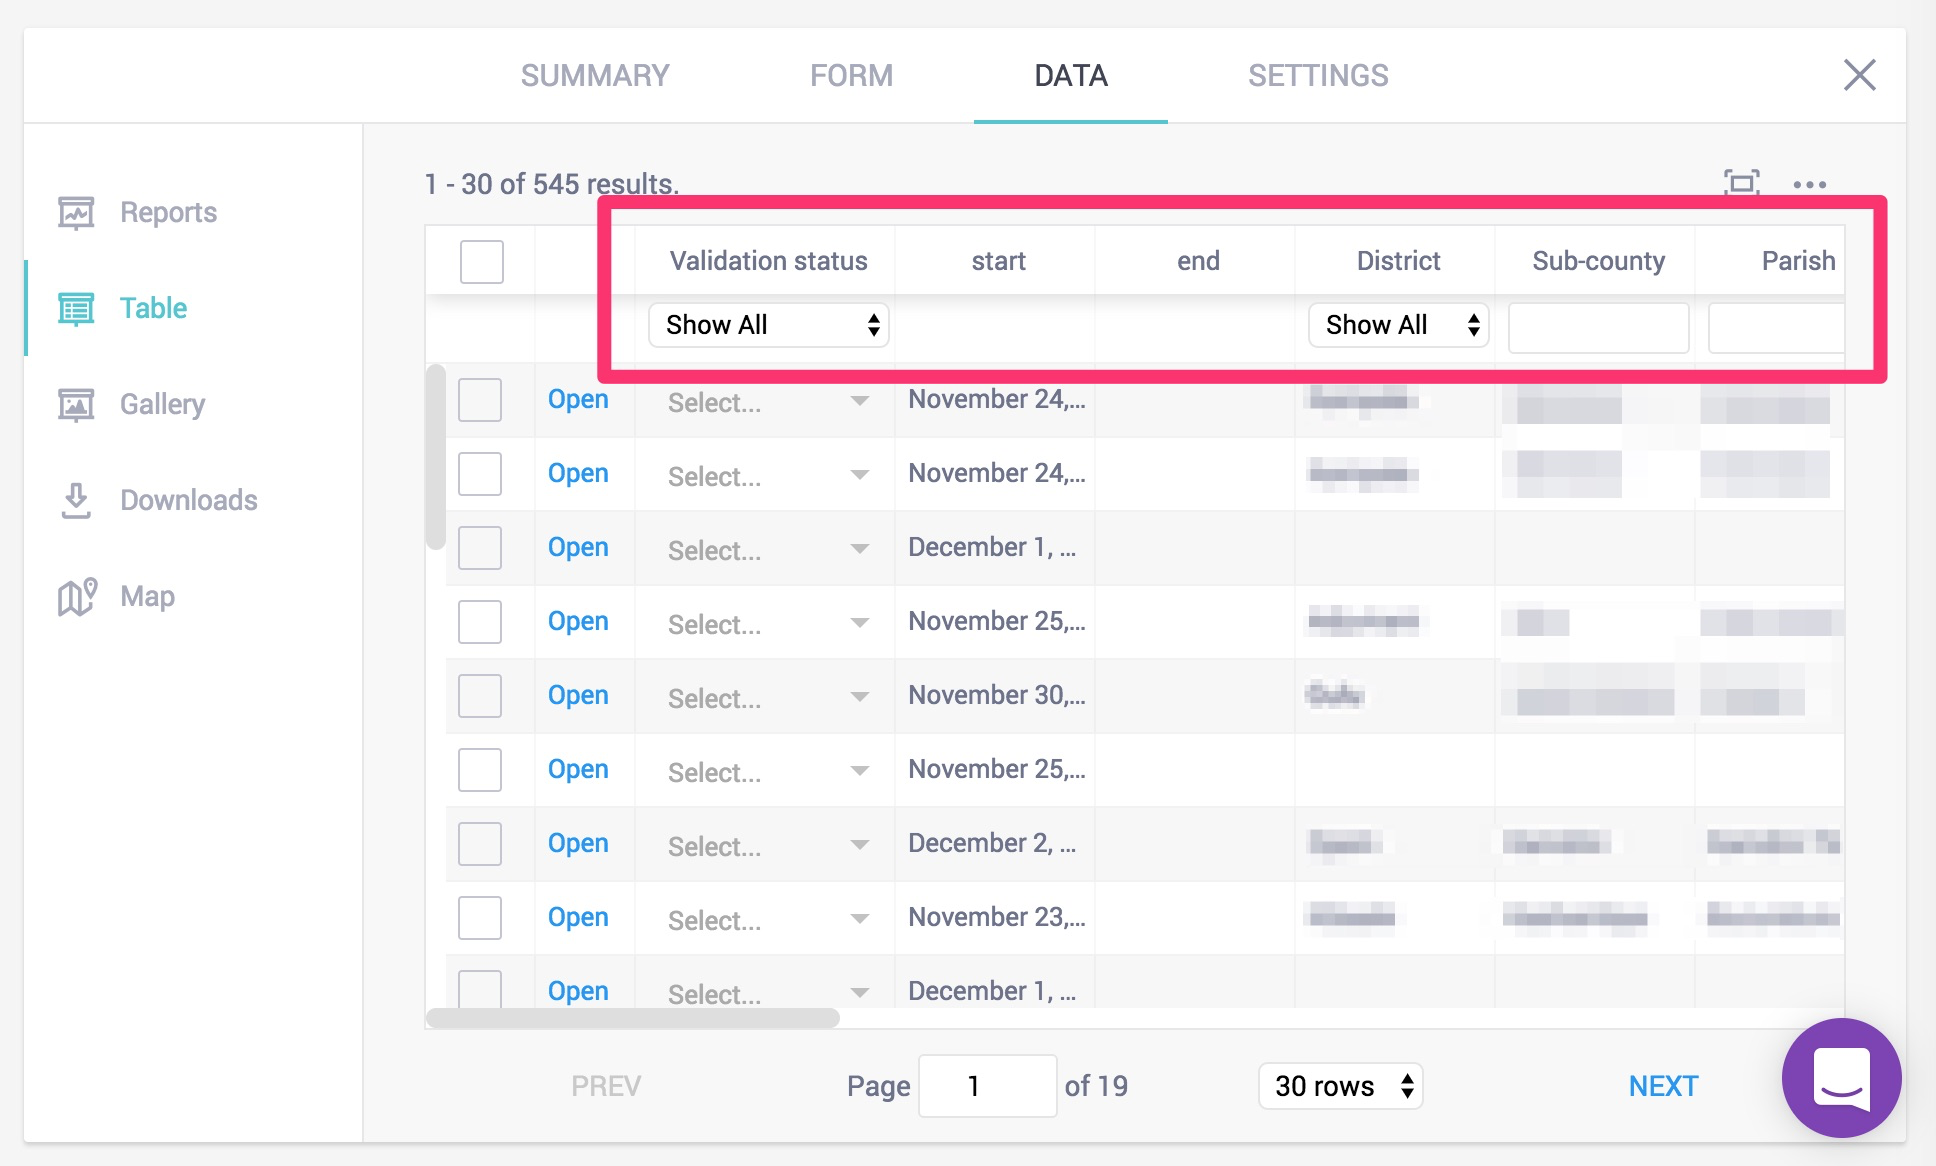Viewport: 1936px width, 1166px height.
Task: Click the Sub-county filter text field
Action: point(1598,328)
